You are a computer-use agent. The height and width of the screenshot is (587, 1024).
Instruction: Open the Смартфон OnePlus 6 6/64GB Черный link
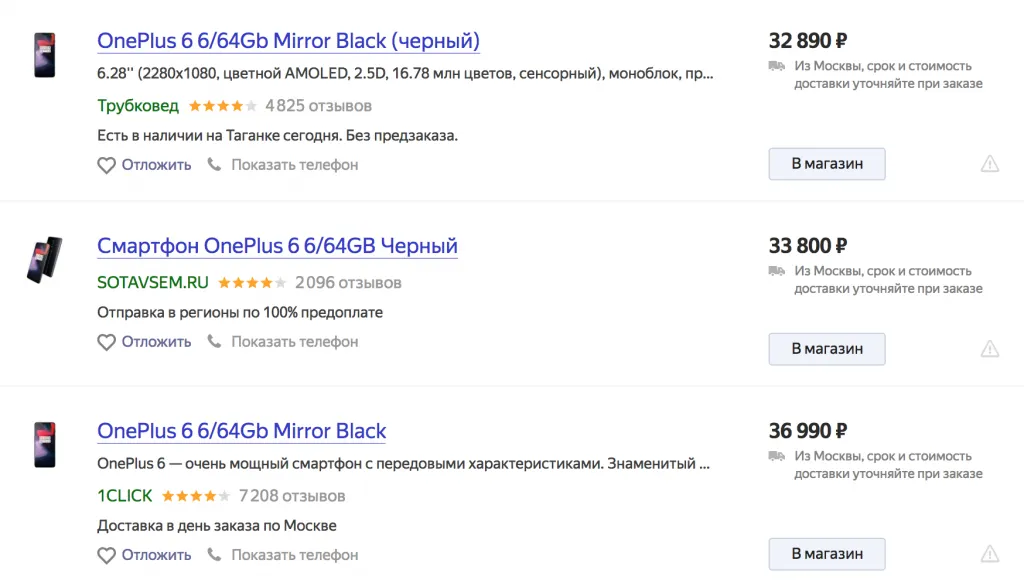tap(277, 246)
